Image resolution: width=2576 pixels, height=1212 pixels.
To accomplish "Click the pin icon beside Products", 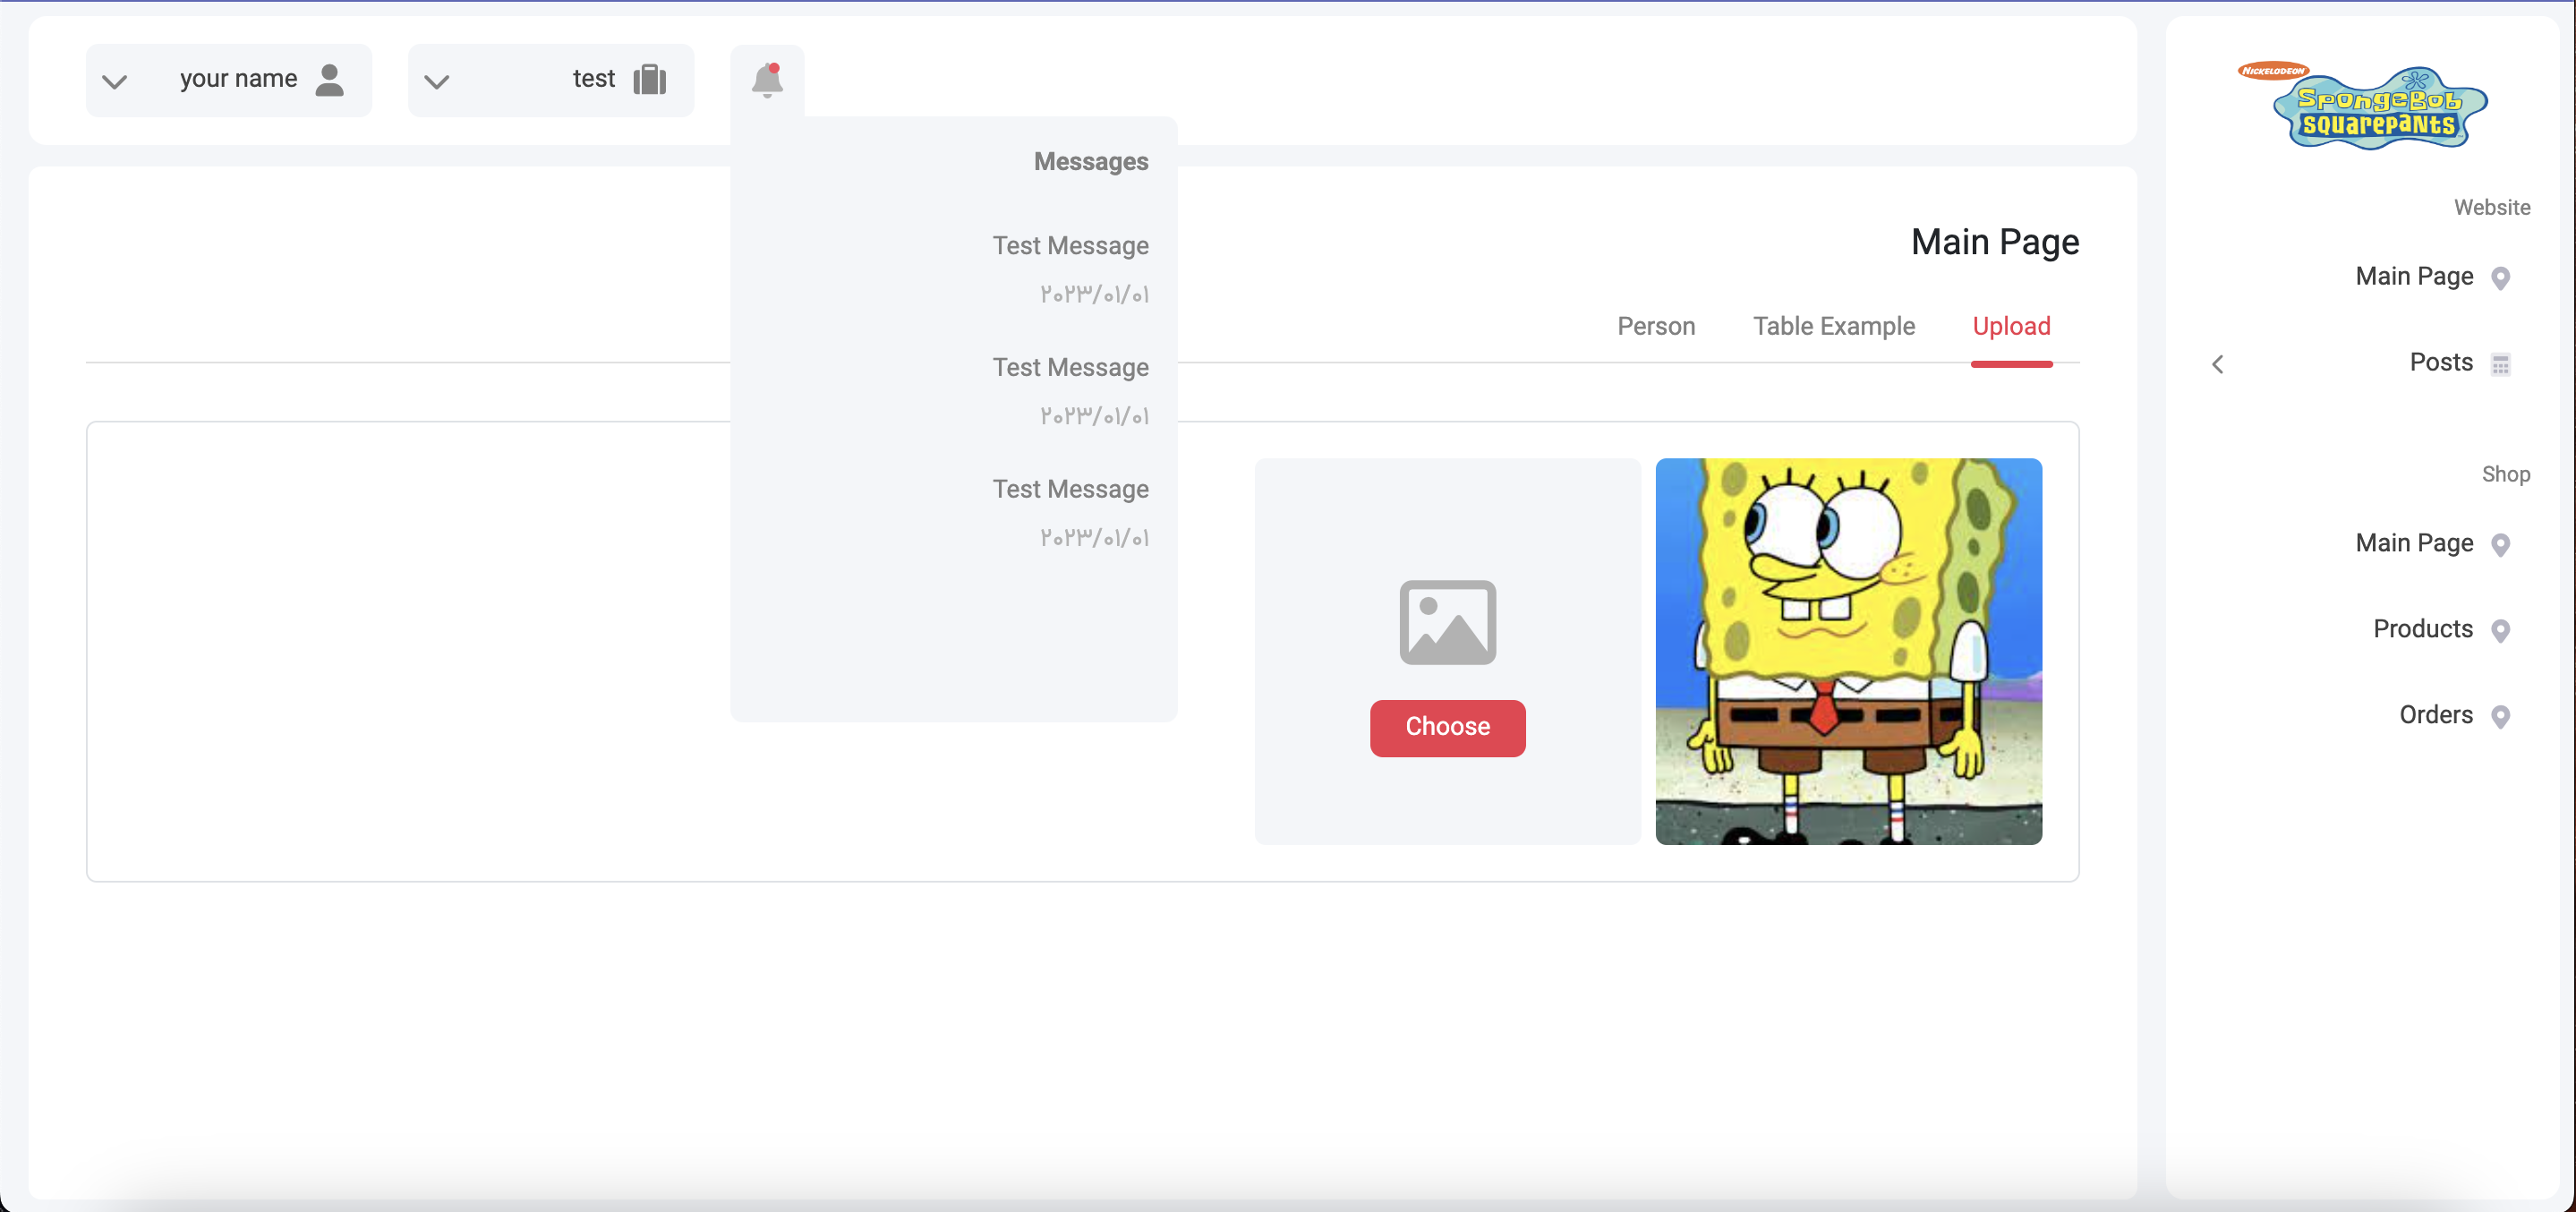I will (x=2500, y=630).
